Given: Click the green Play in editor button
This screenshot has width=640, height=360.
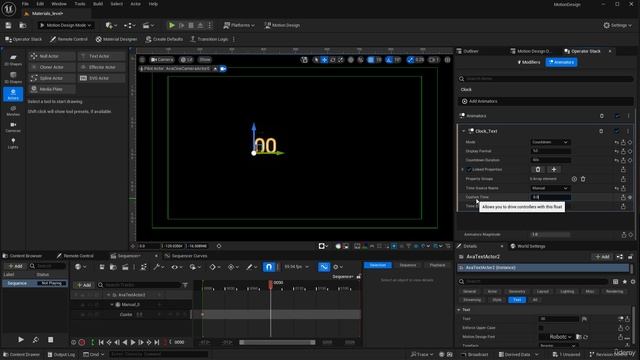Looking at the screenshot, I should pyautogui.click(x=172, y=25).
